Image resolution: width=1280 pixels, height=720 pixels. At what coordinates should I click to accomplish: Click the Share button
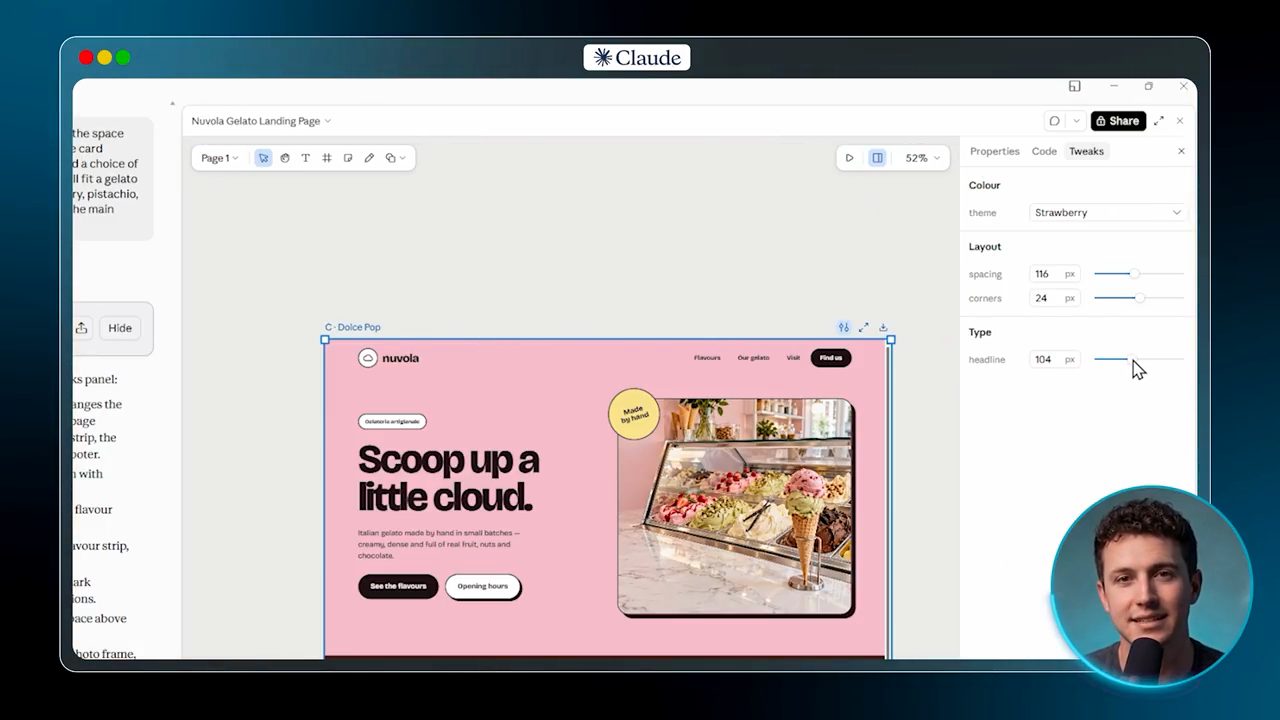[x=1117, y=121]
